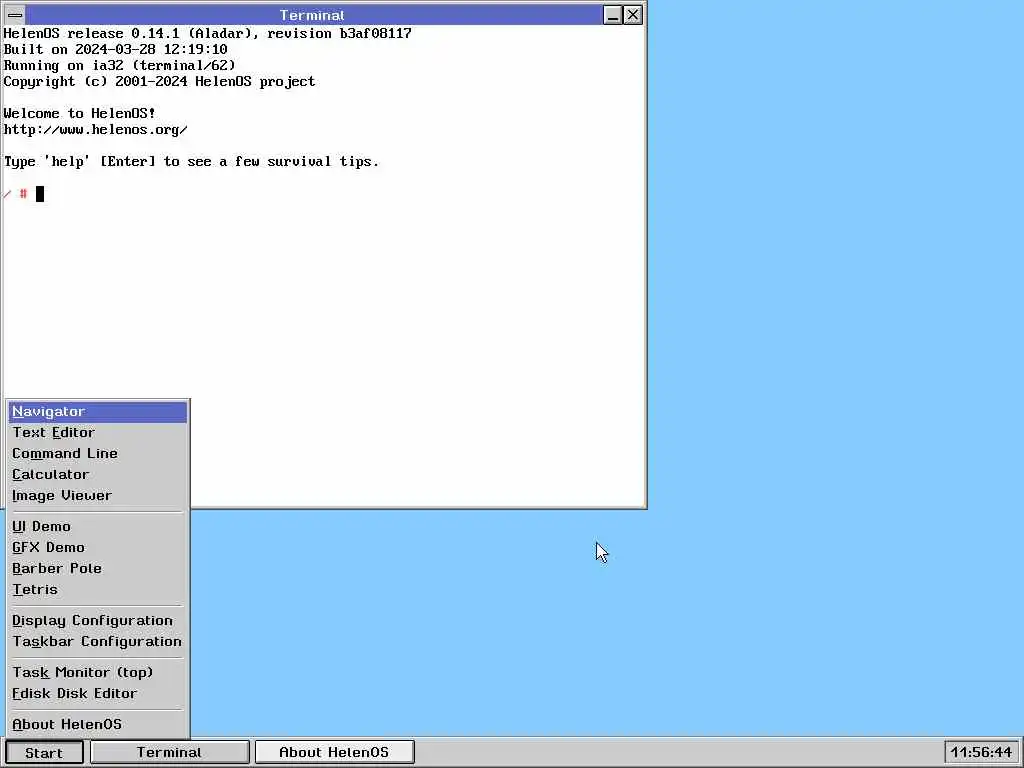The image size is (1024, 768).
Task: Click the http://www.helenos.org/ text
Action: (x=96, y=129)
